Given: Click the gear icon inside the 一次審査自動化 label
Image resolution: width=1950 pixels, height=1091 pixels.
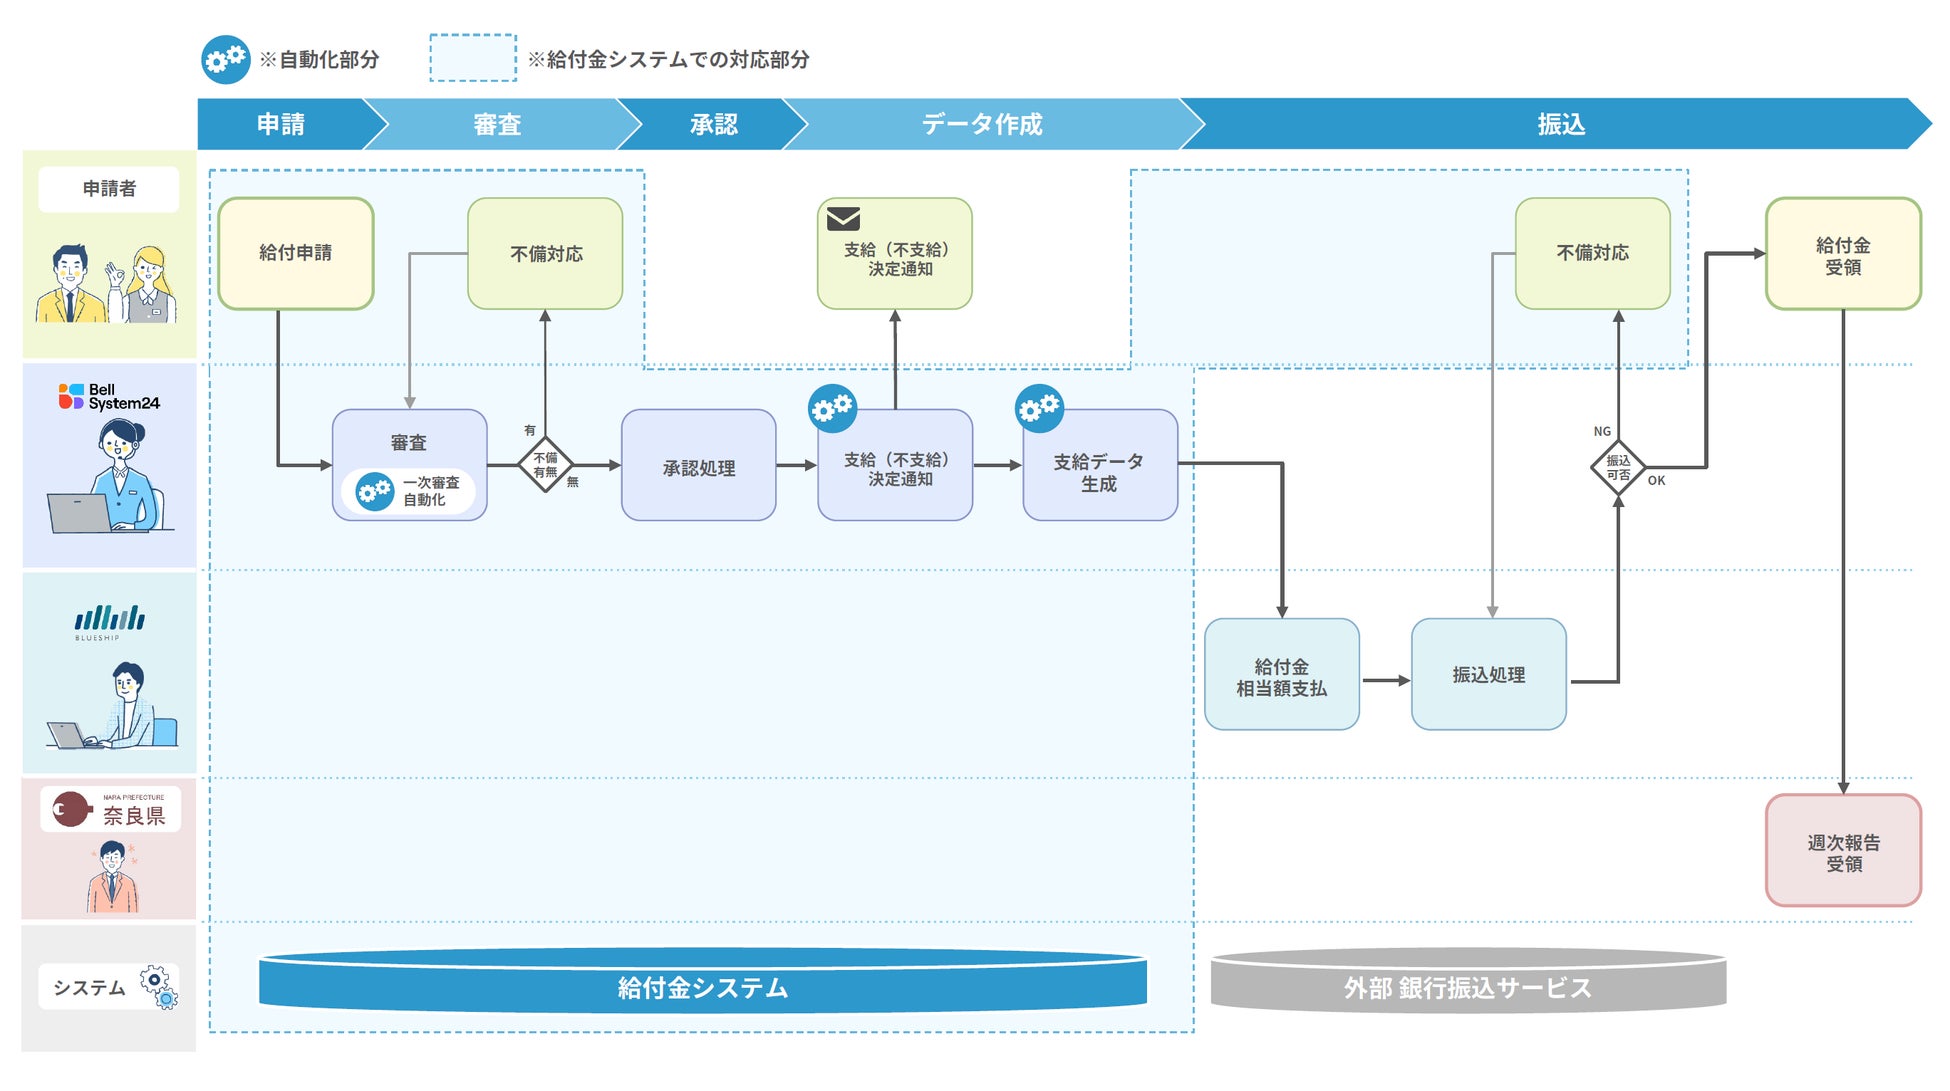Looking at the screenshot, I should (x=375, y=491).
